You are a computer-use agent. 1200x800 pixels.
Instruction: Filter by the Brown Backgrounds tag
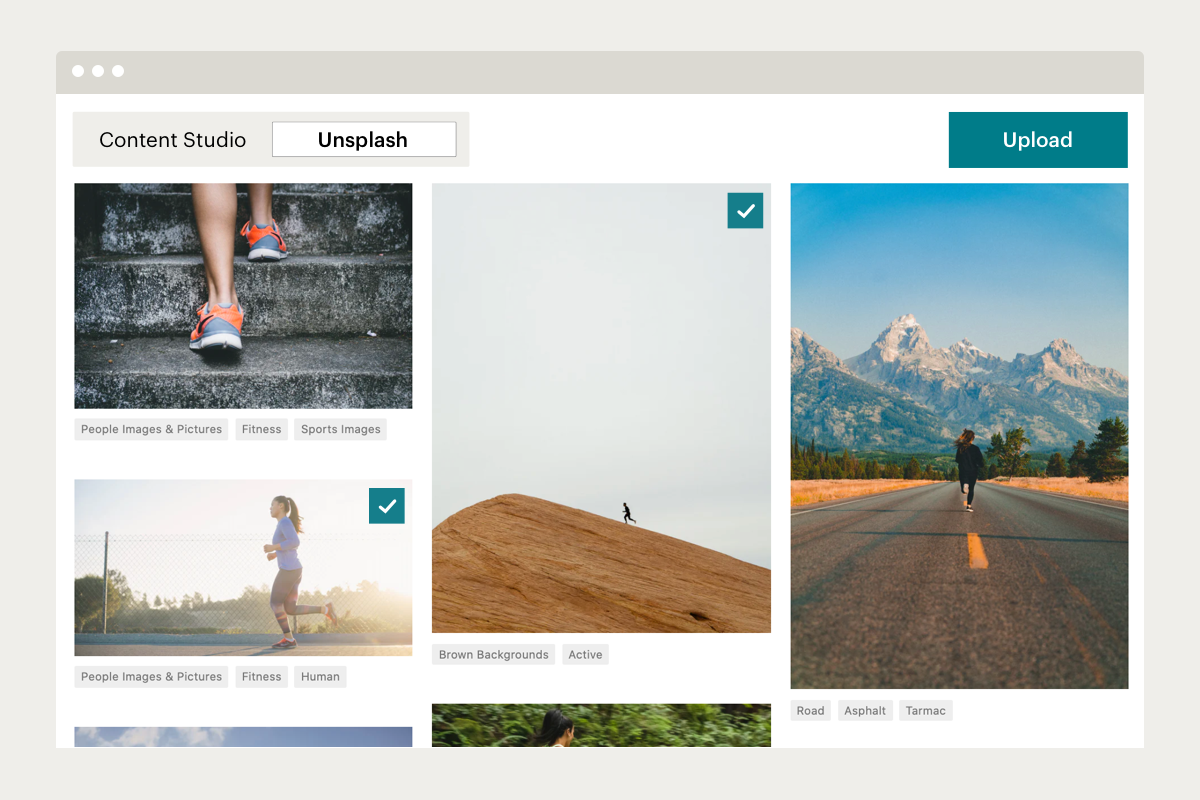tap(493, 655)
